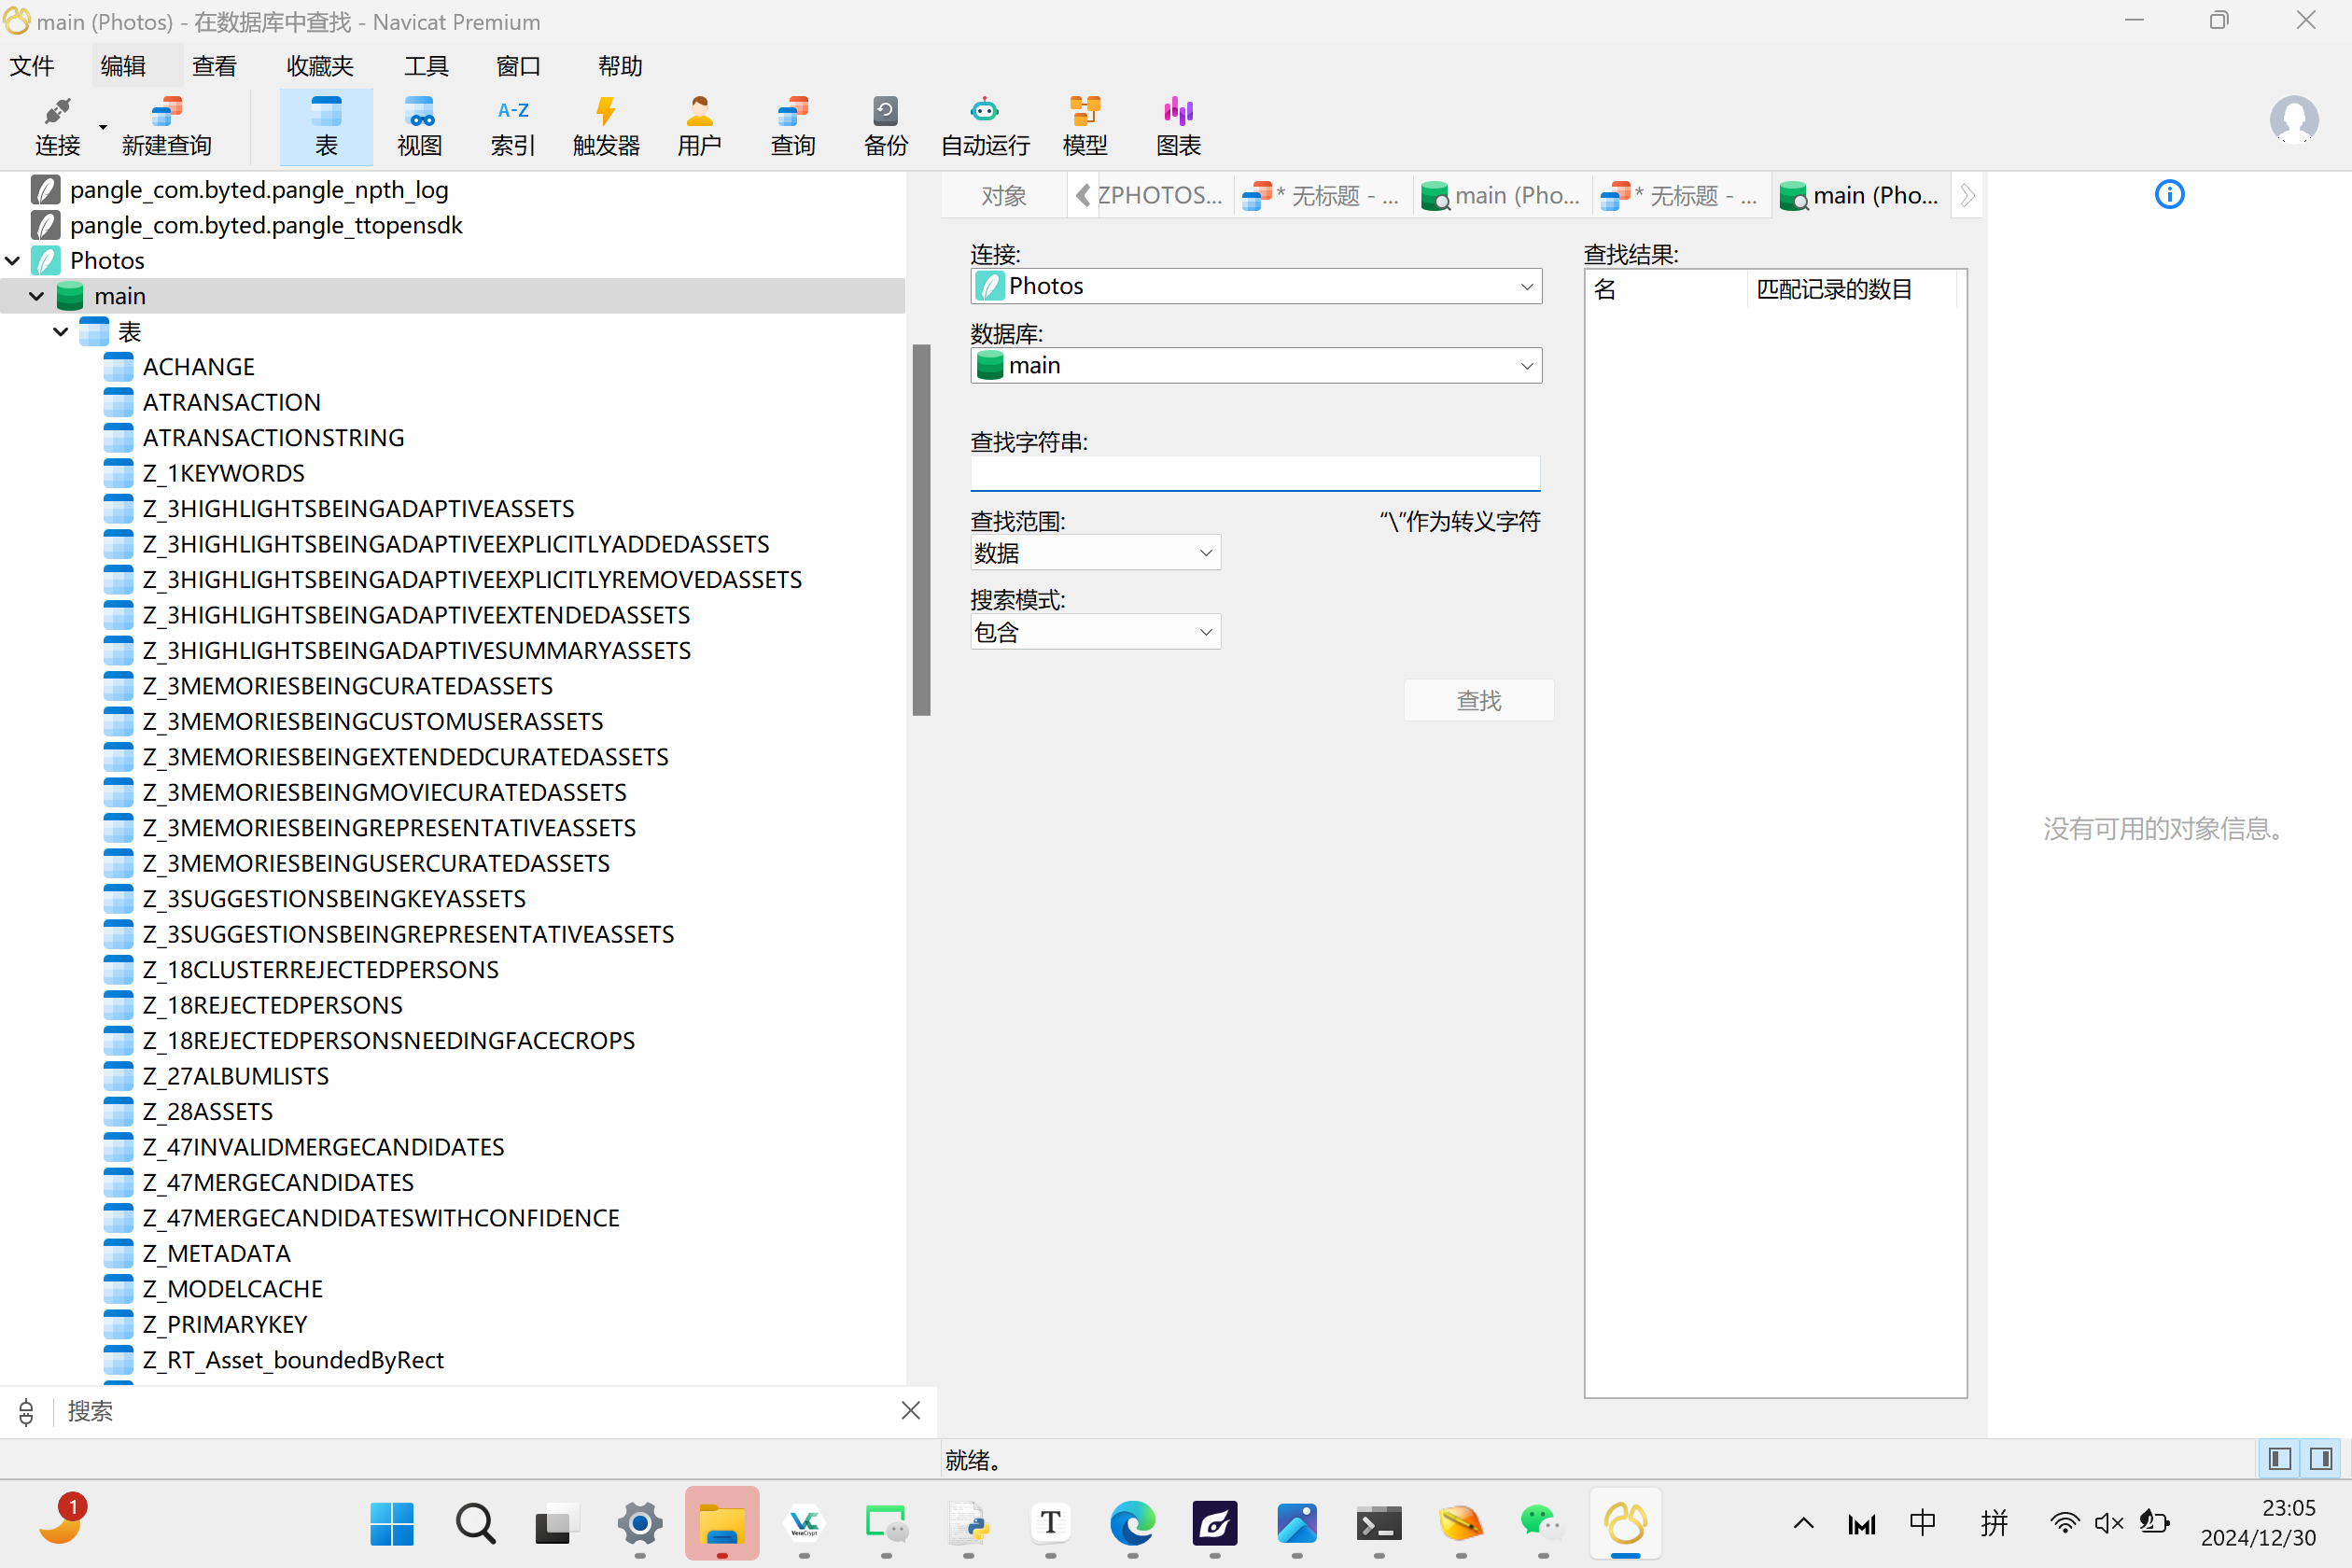Open the Backup (备份) toolbar button
This screenshot has height=1568, width=2352.
886,127
